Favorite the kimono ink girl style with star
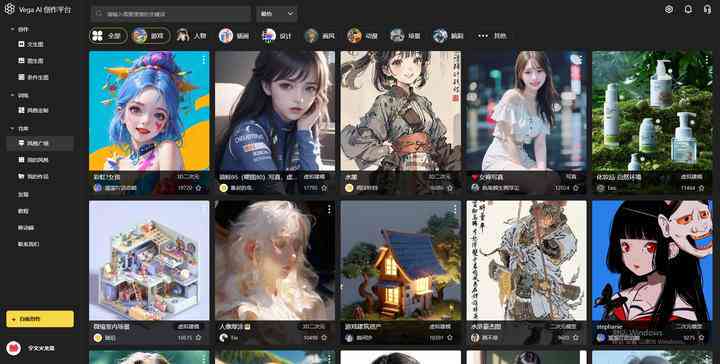720x364 pixels. [450, 188]
